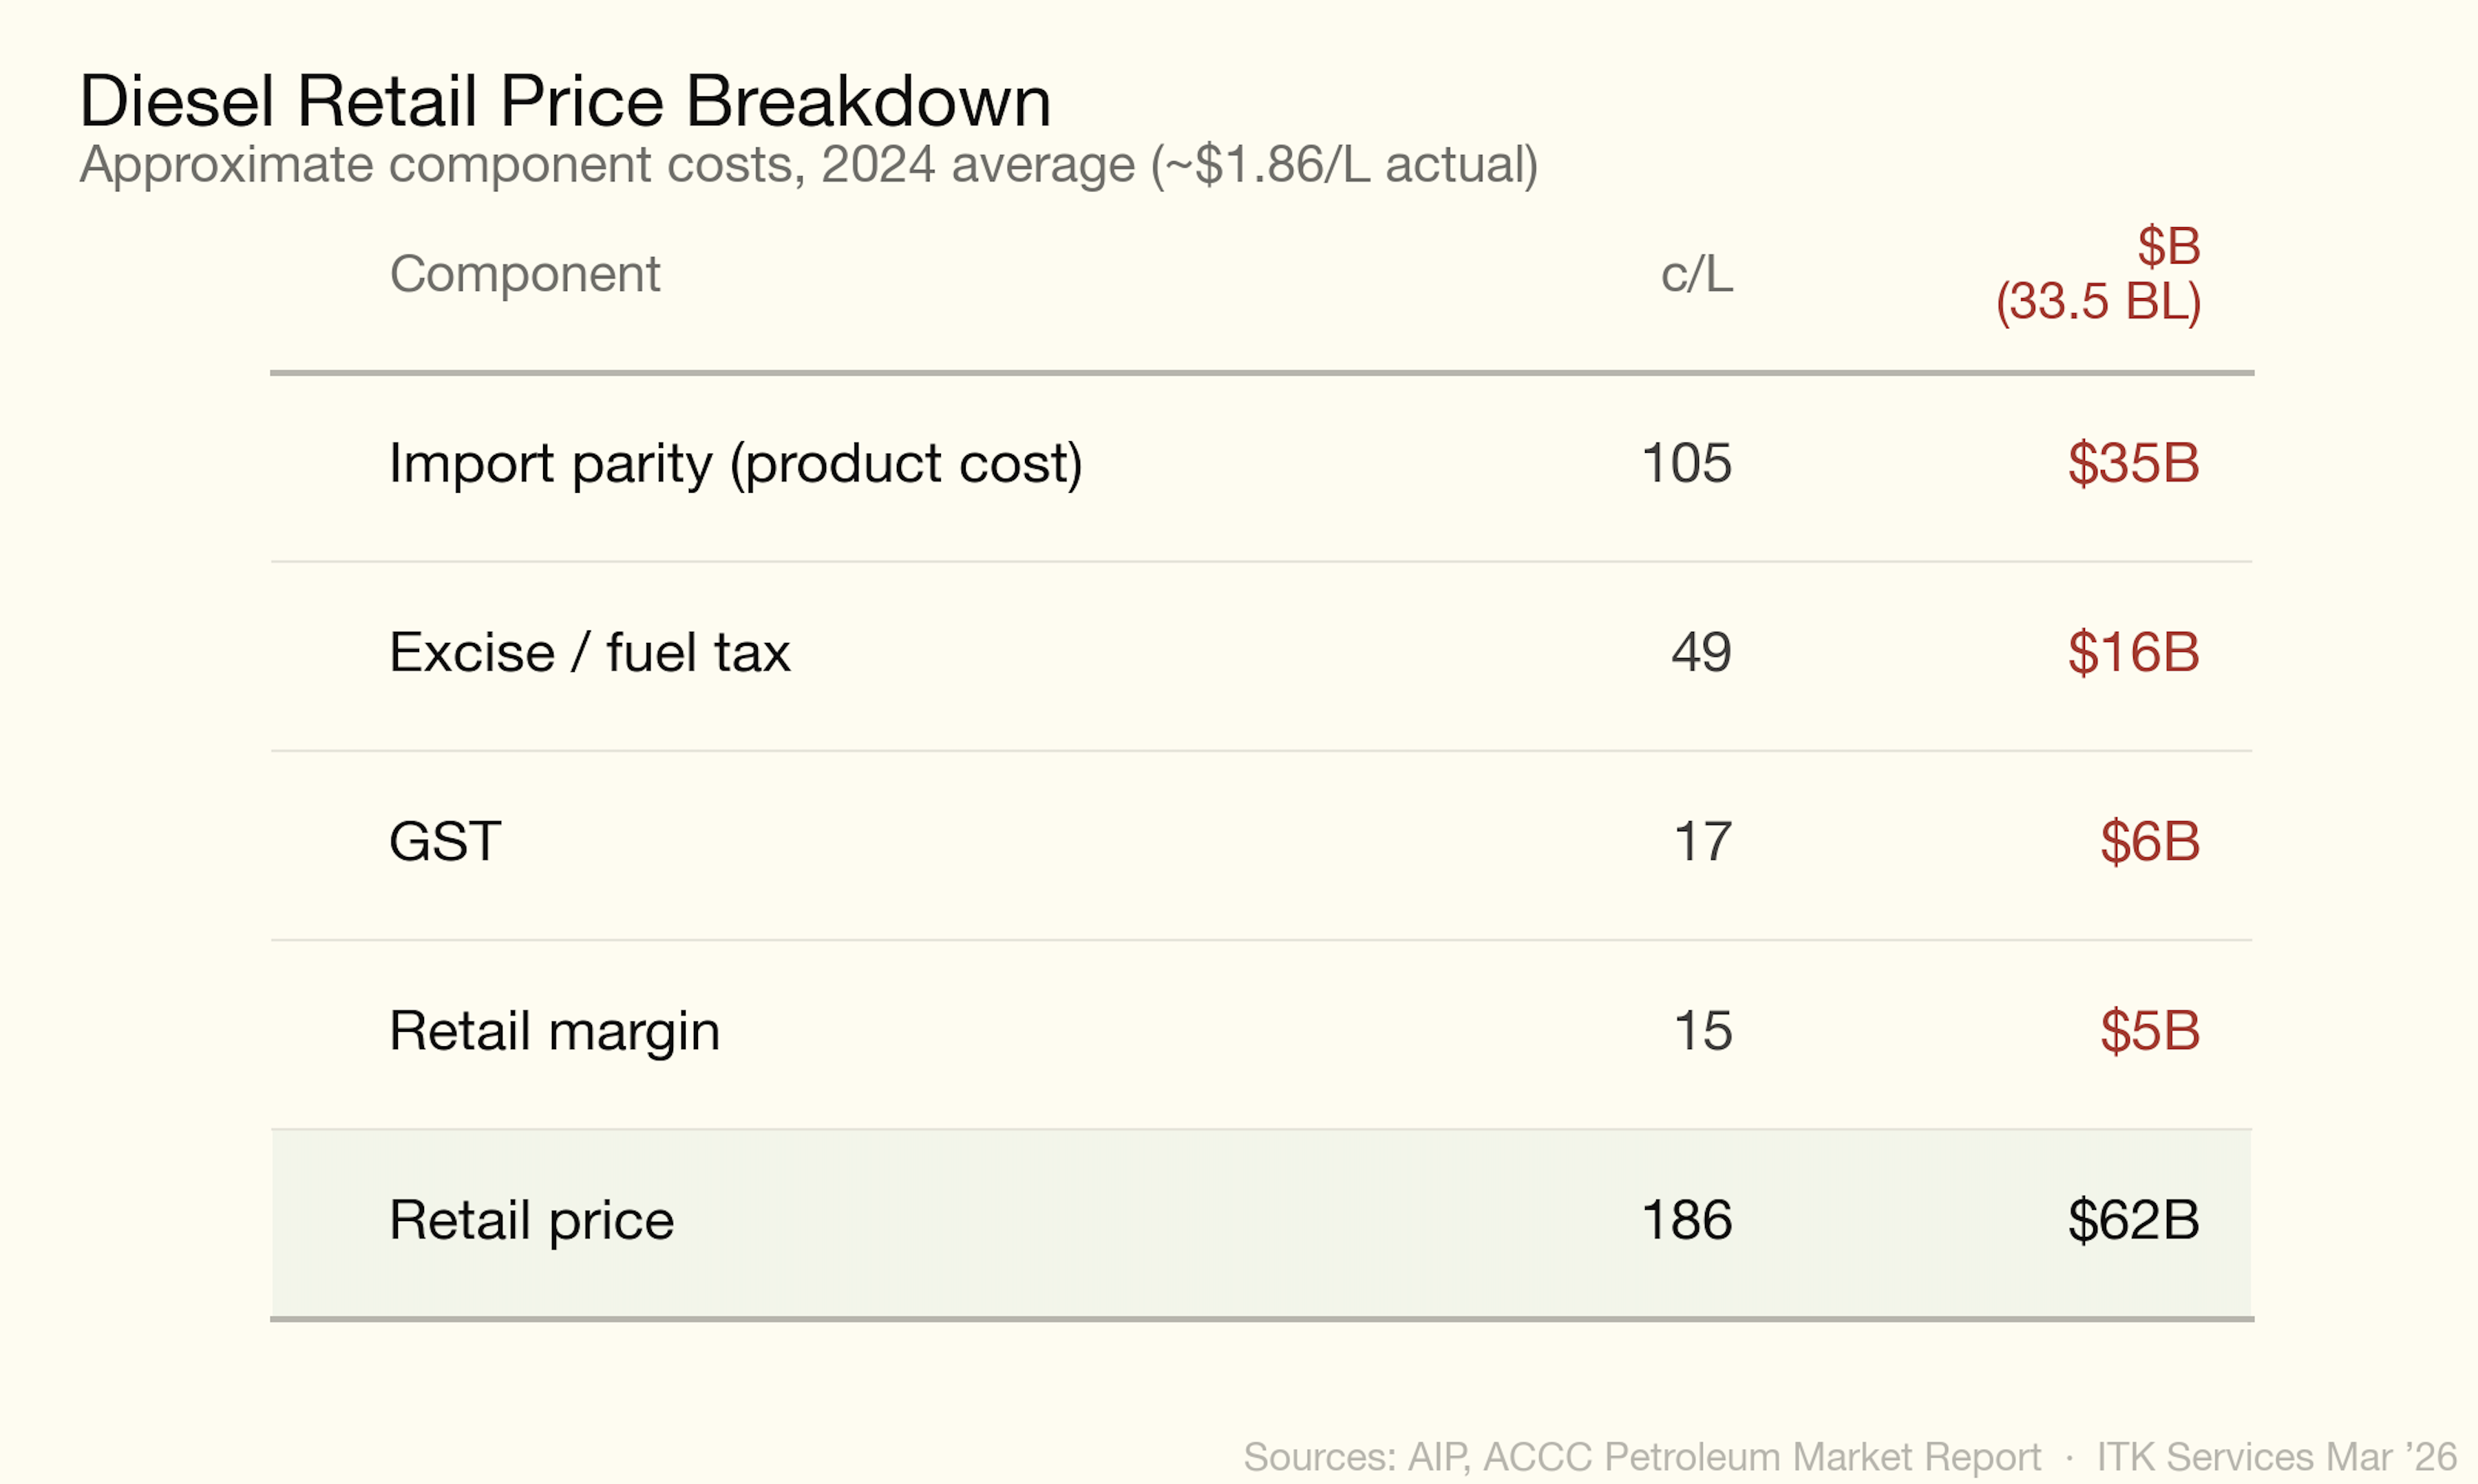Click the c/L column header

coord(1696,274)
